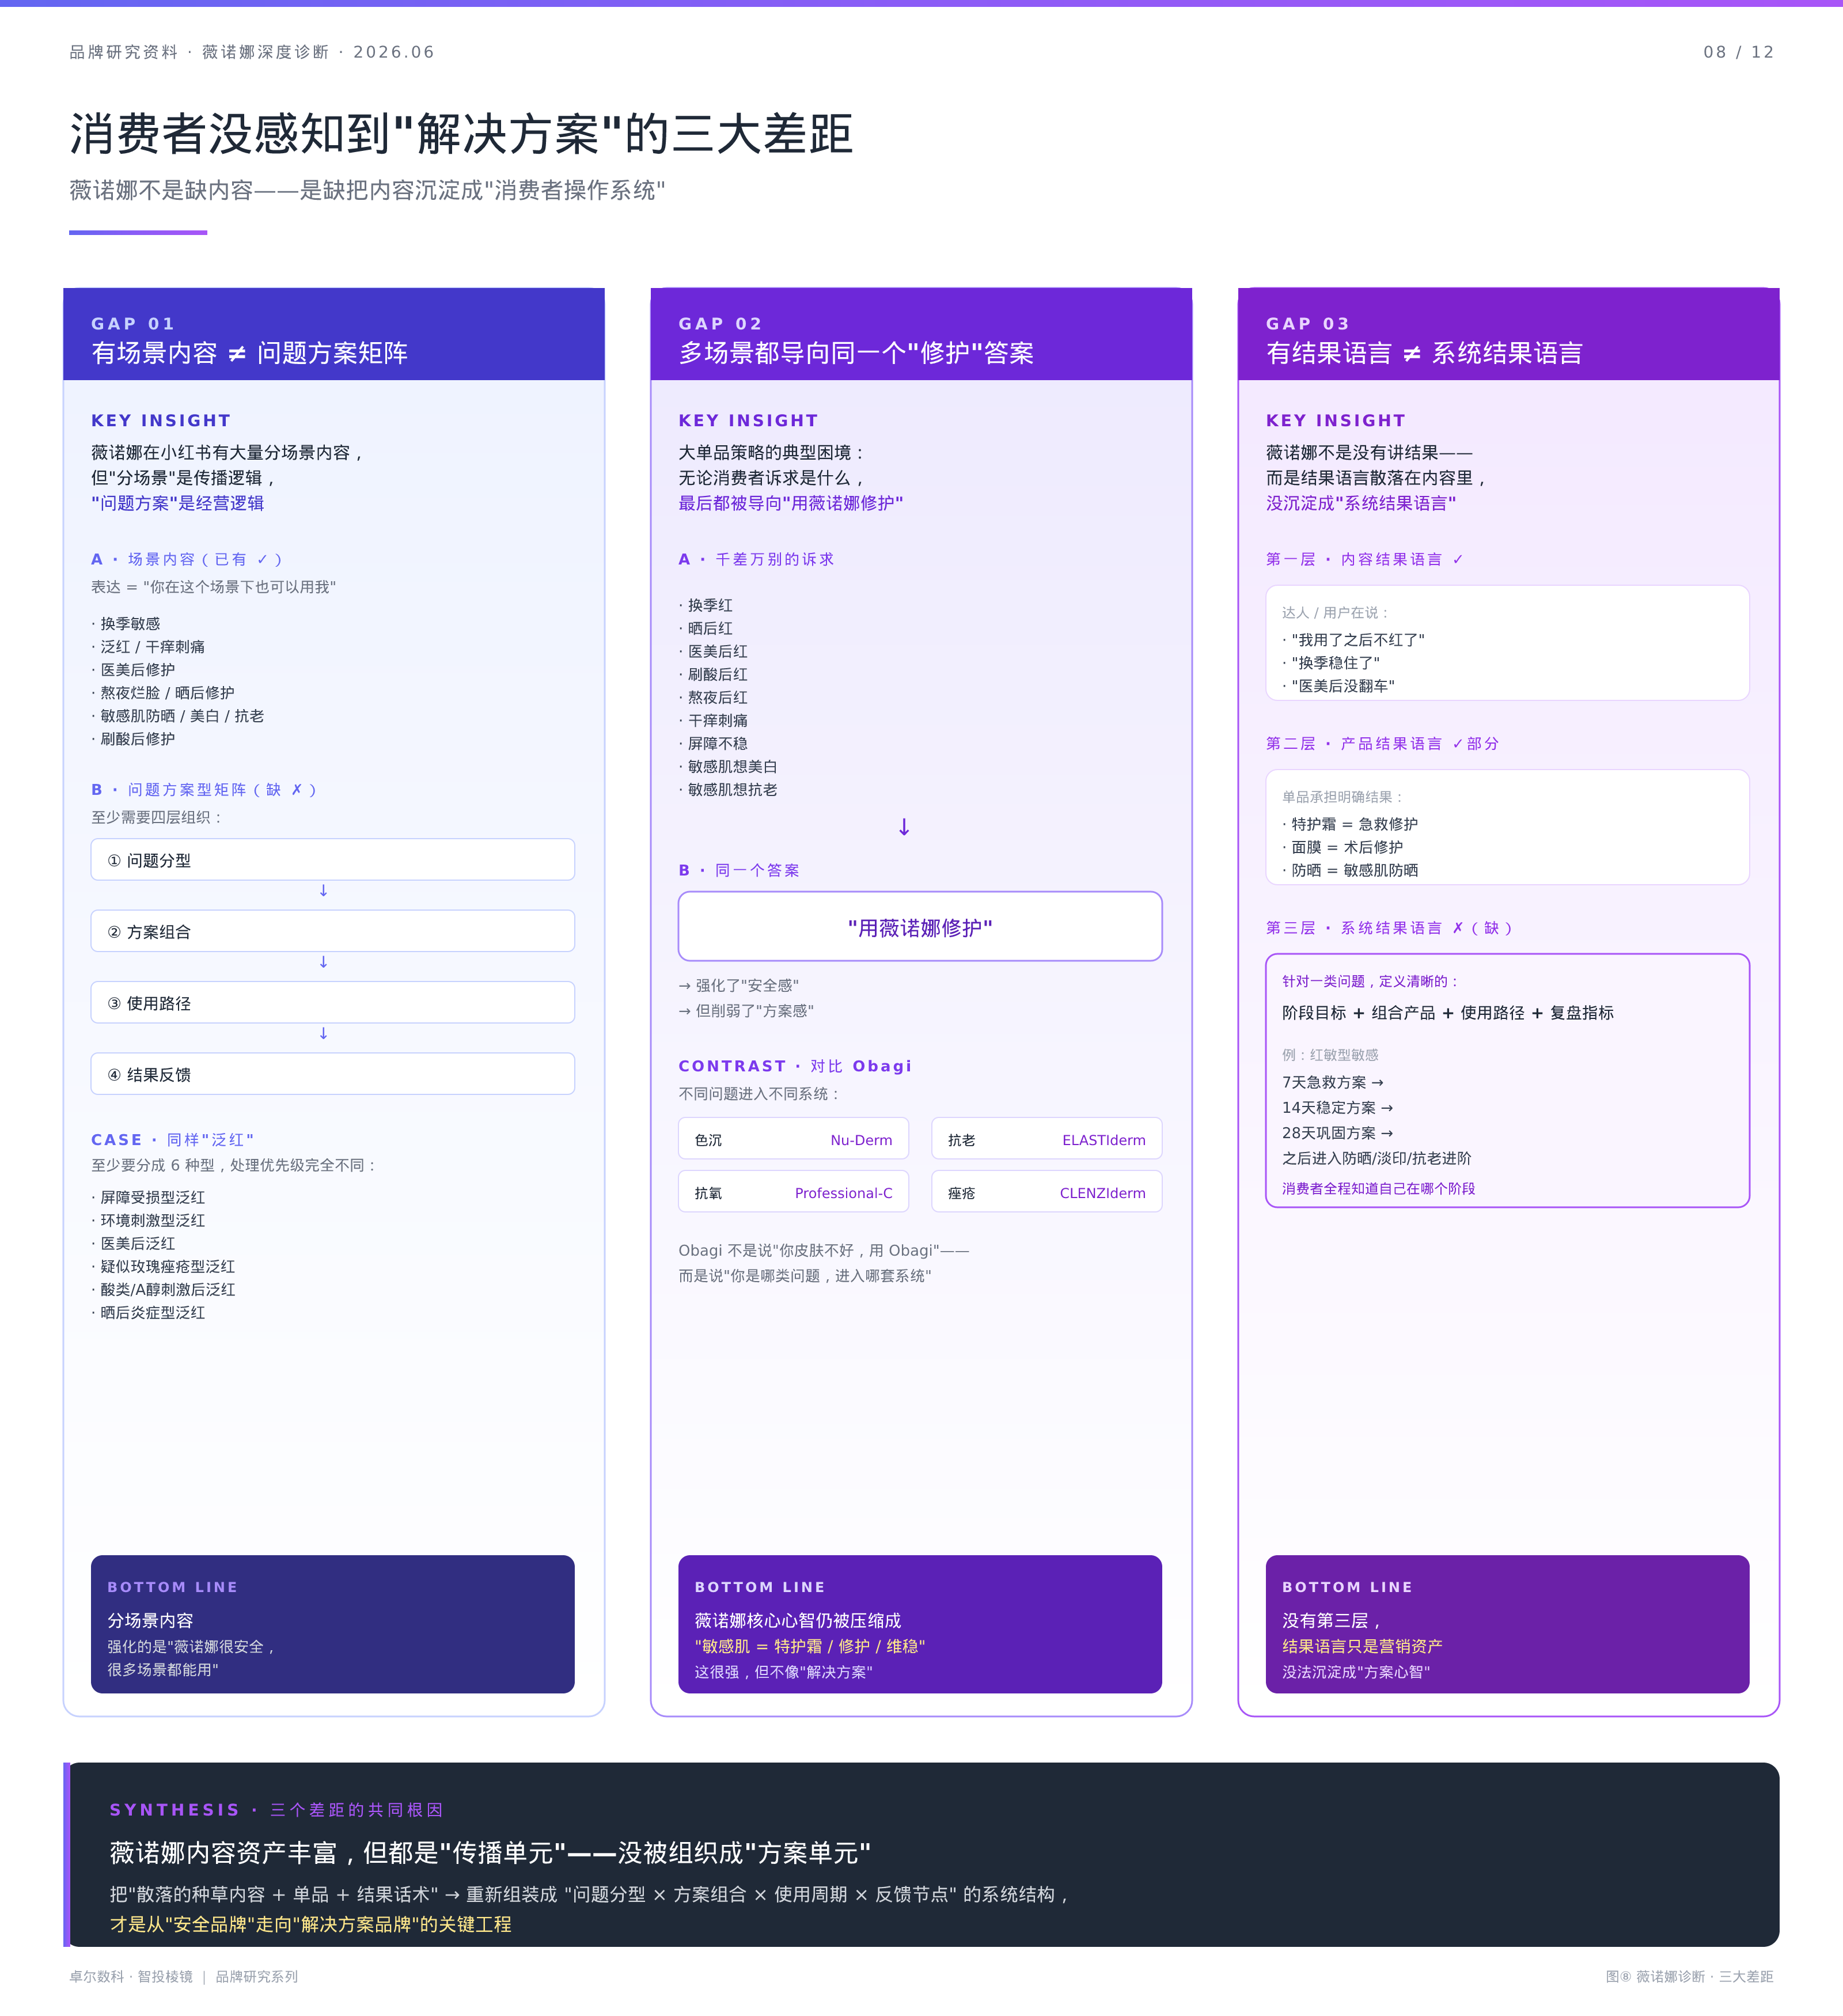The width and height of the screenshot is (1843, 2016).
Task: Click highlighted "敏感肌 = 特护霜 / 修护 / 维稳"
Action: click(810, 1646)
